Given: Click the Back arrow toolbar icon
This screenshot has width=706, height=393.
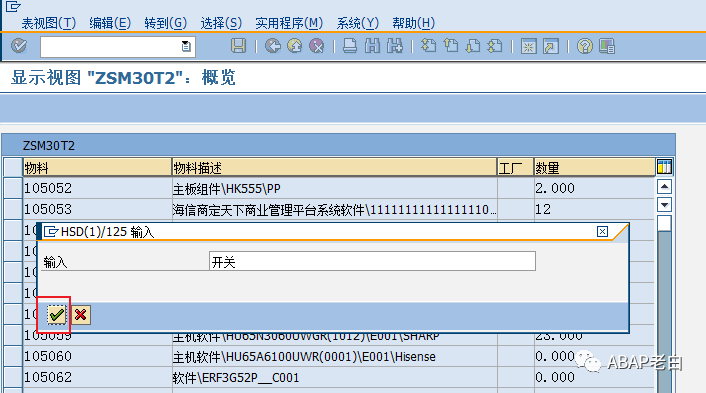Looking at the screenshot, I should (x=272, y=46).
